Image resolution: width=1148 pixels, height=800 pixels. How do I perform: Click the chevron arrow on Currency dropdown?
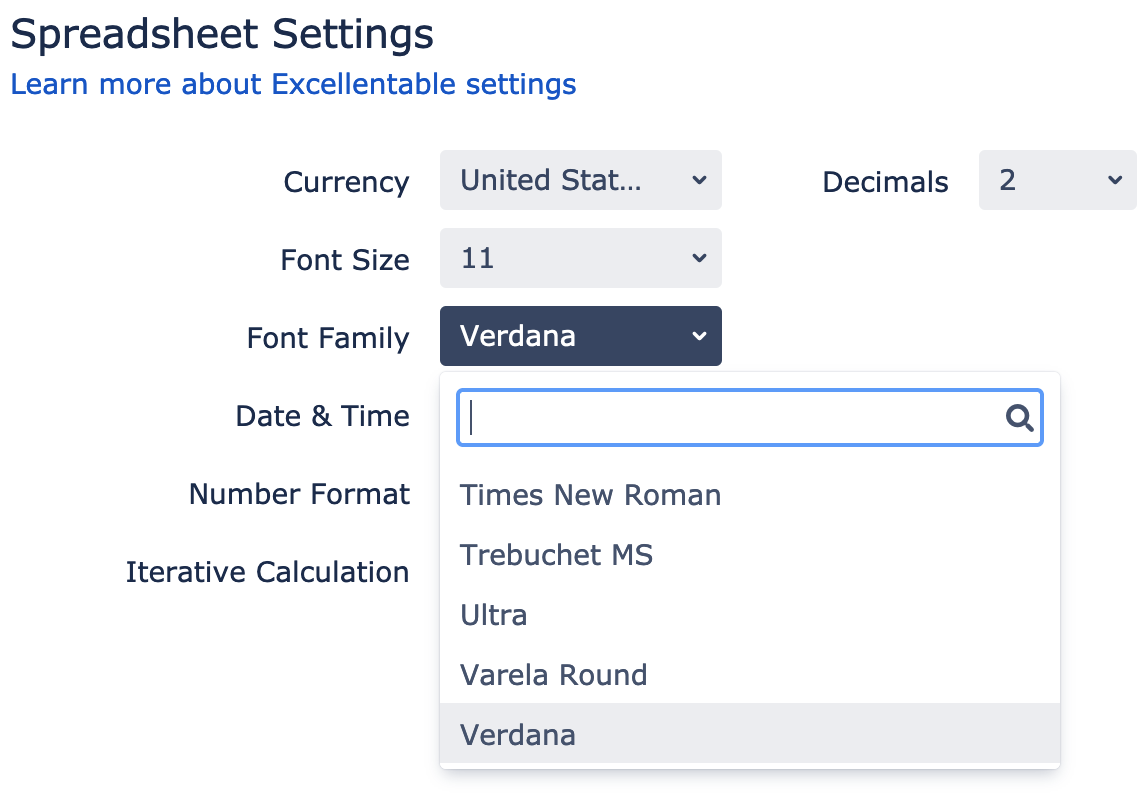coord(699,180)
